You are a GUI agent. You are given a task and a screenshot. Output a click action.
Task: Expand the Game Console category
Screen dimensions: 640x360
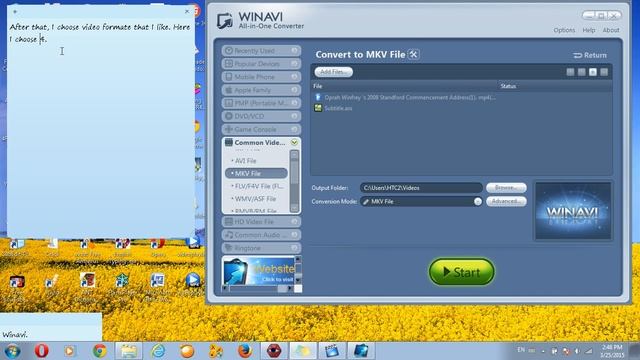tap(261, 129)
